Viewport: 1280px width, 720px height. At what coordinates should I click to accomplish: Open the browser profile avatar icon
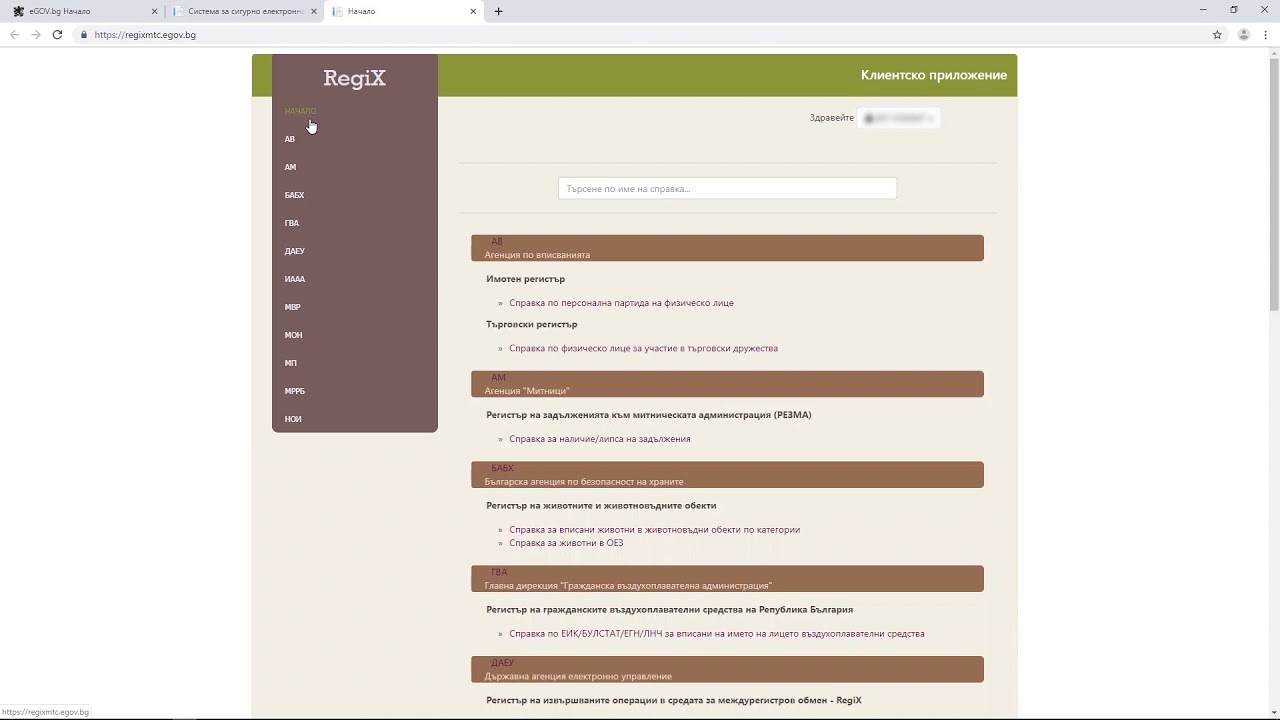pos(1244,34)
